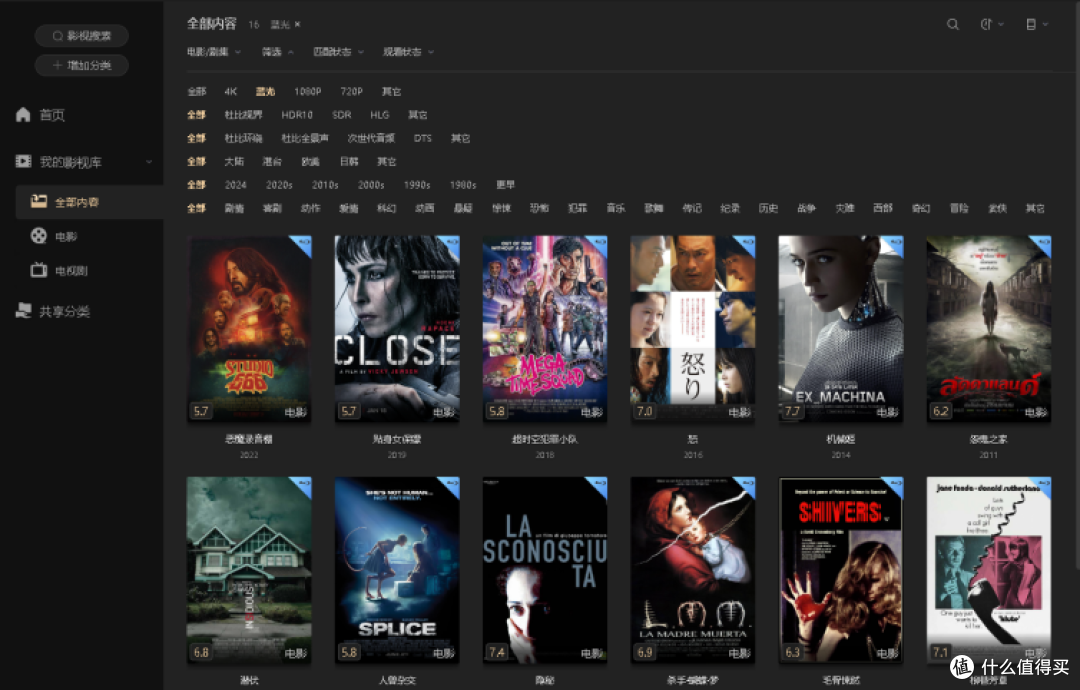Click the 我的影视库 library icon
This screenshot has height=690, width=1080.
pos(23,161)
